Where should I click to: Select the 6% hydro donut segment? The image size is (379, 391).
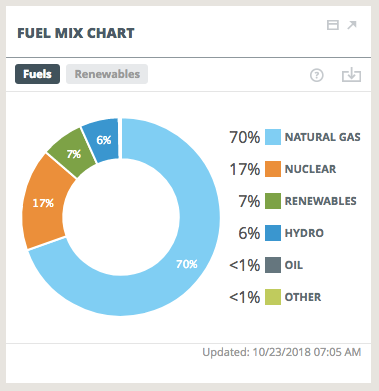point(104,140)
